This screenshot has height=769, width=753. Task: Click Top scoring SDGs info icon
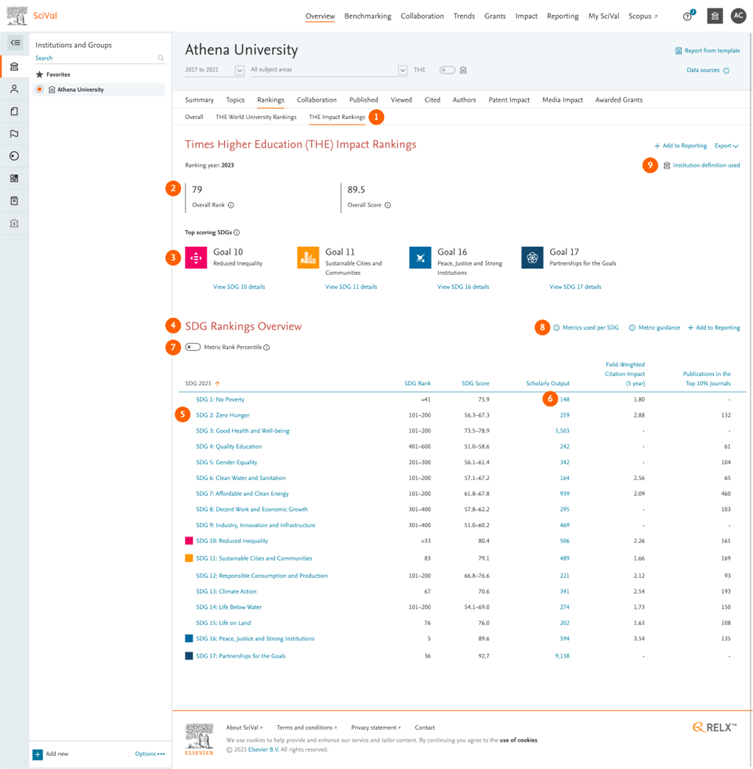(x=237, y=232)
